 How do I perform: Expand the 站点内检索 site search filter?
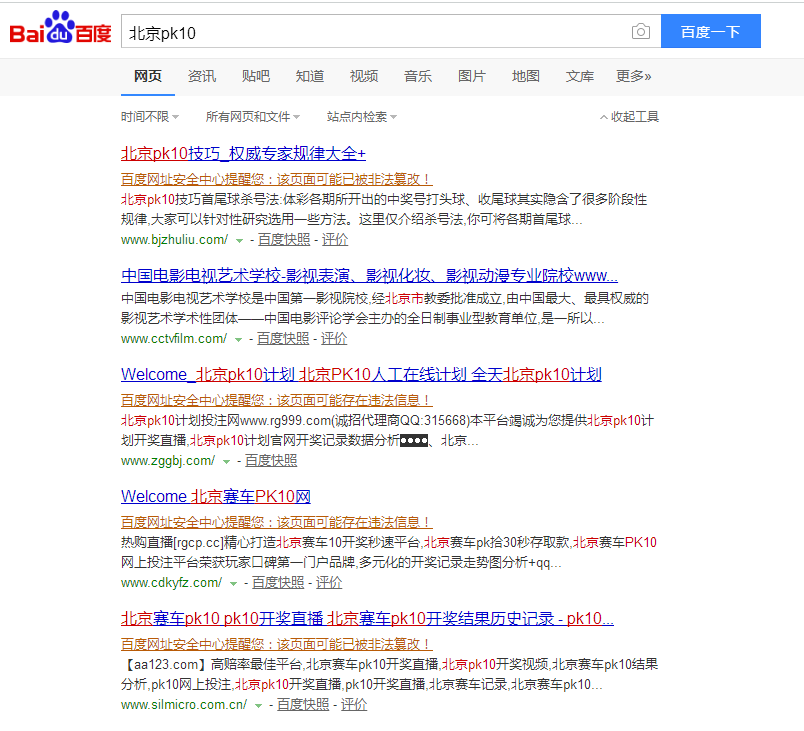point(362,117)
